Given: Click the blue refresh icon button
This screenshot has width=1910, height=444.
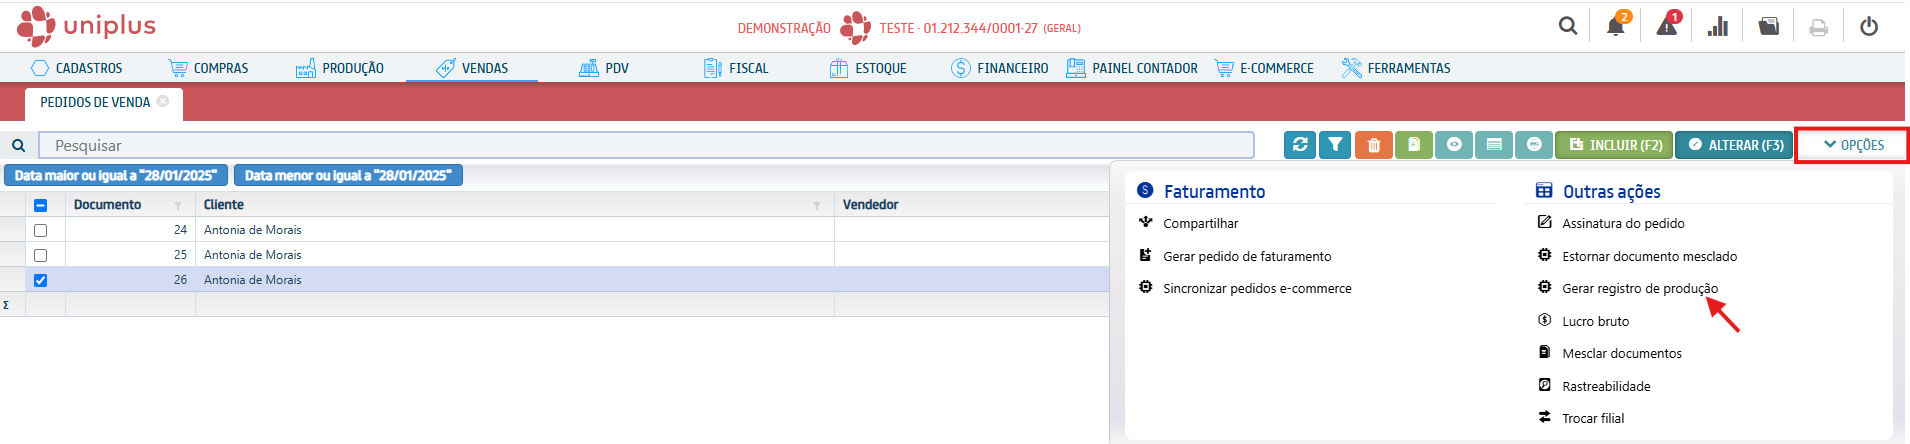Looking at the screenshot, I should tap(1300, 145).
